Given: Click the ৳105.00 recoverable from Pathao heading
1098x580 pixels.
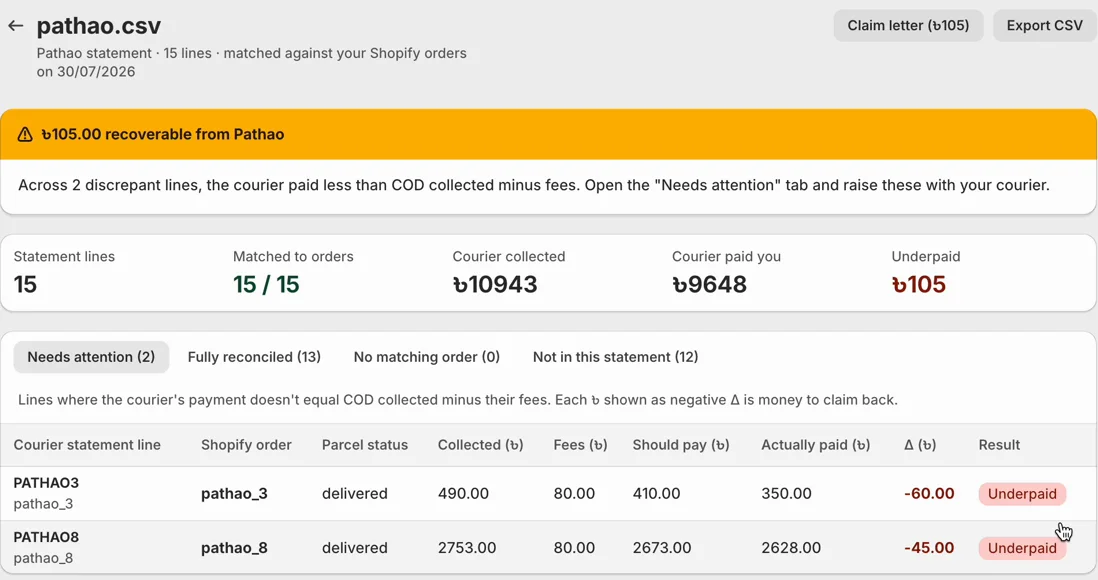Looking at the screenshot, I should [162, 134].
